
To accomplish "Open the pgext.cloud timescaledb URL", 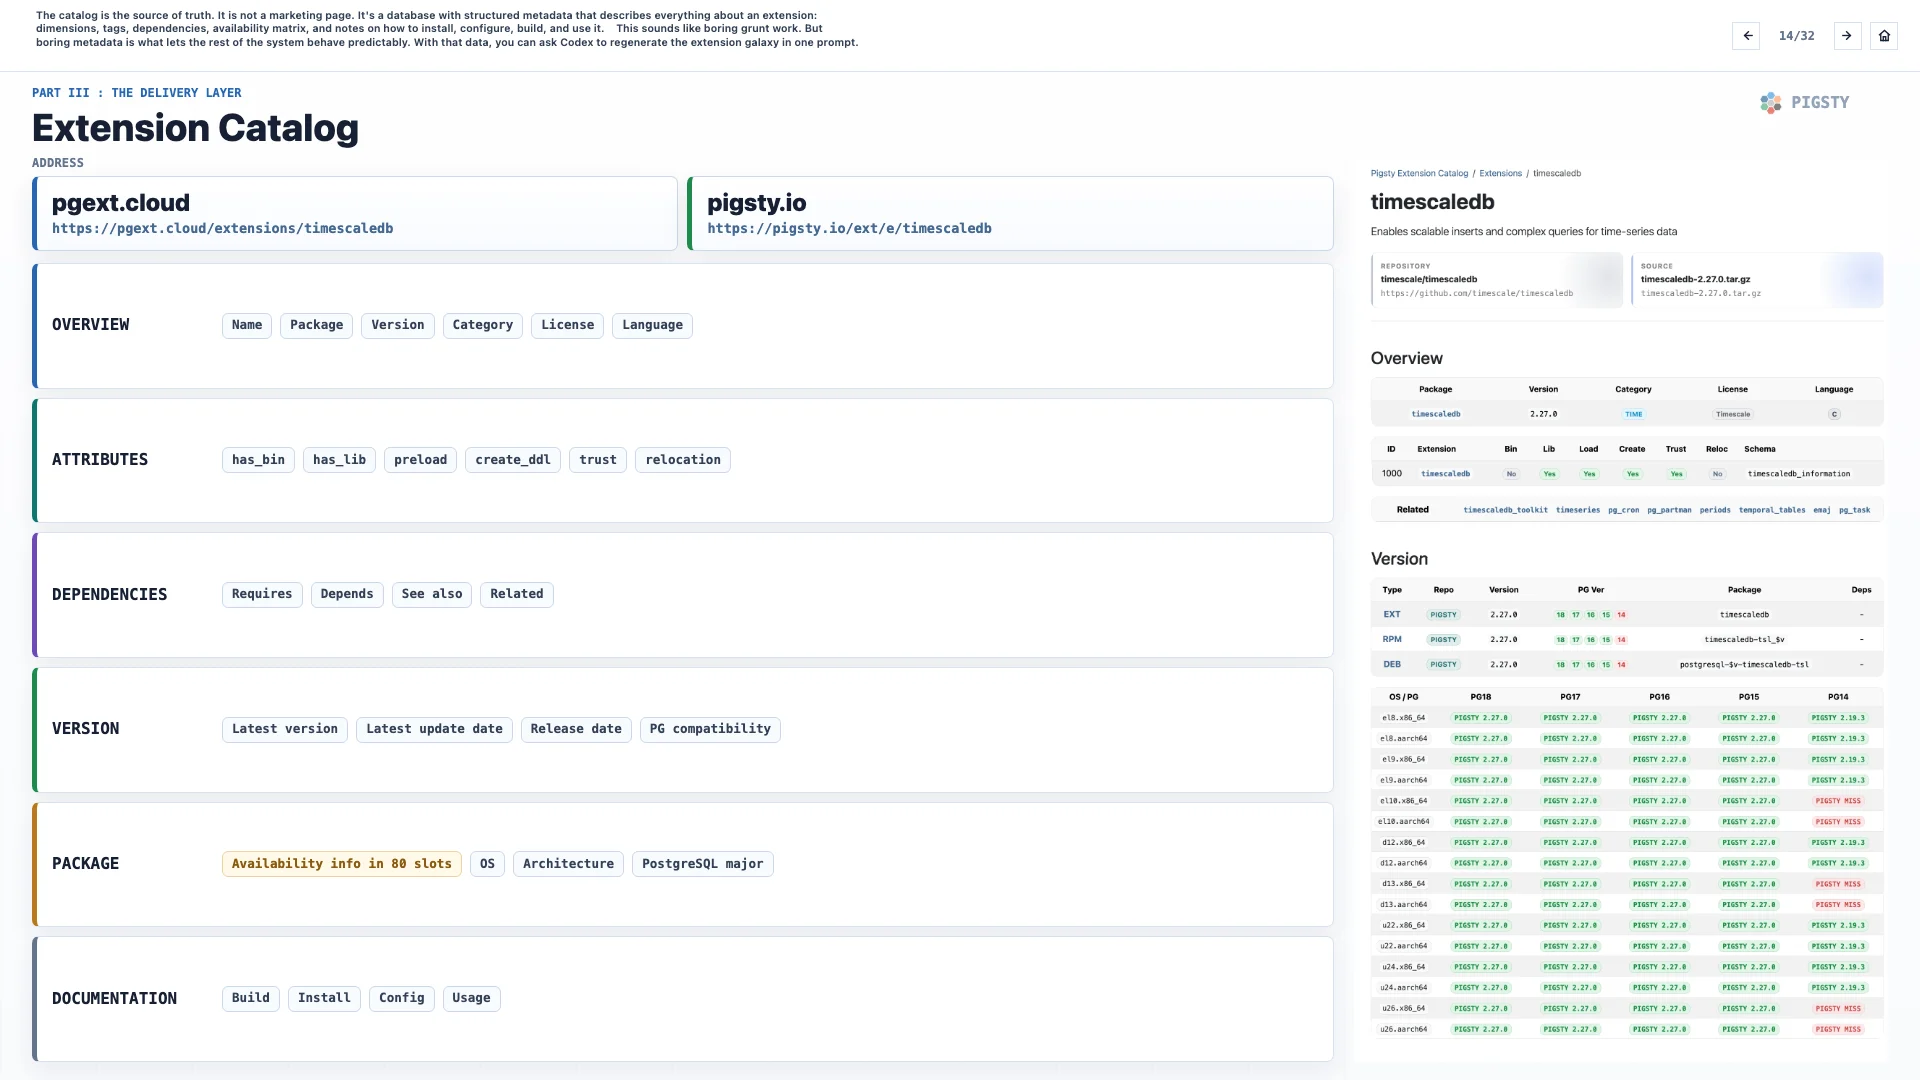I will (222, 229).
